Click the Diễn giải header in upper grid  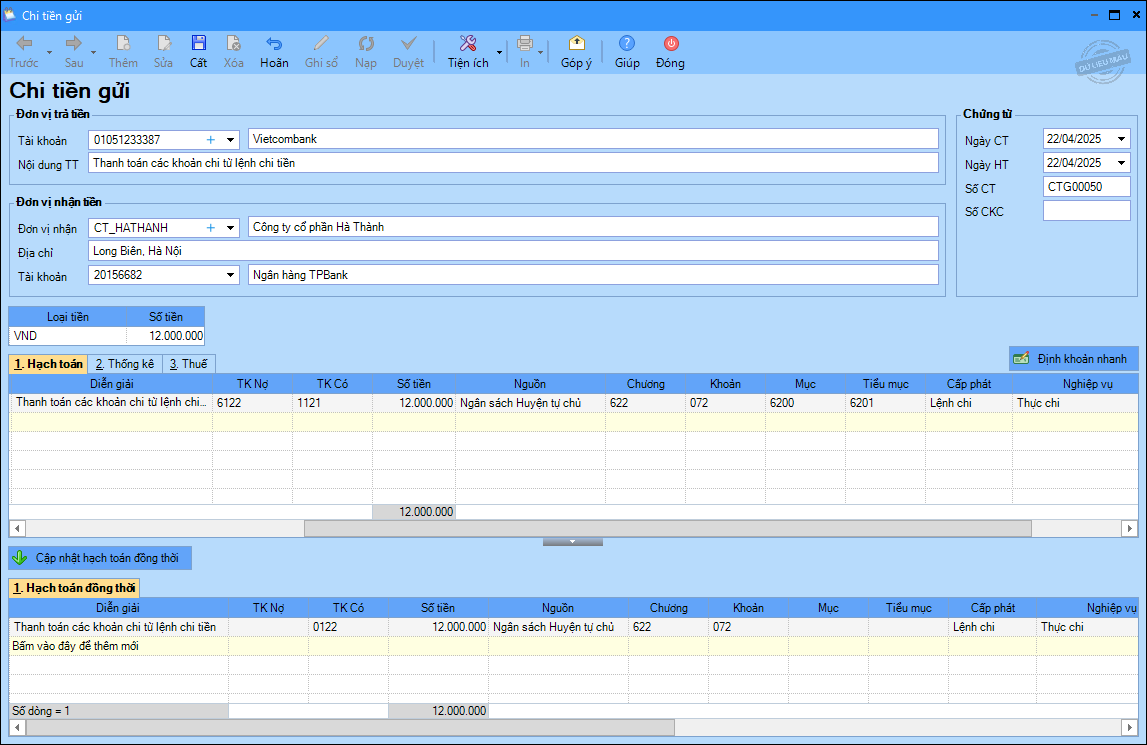(x=111, y=383)
